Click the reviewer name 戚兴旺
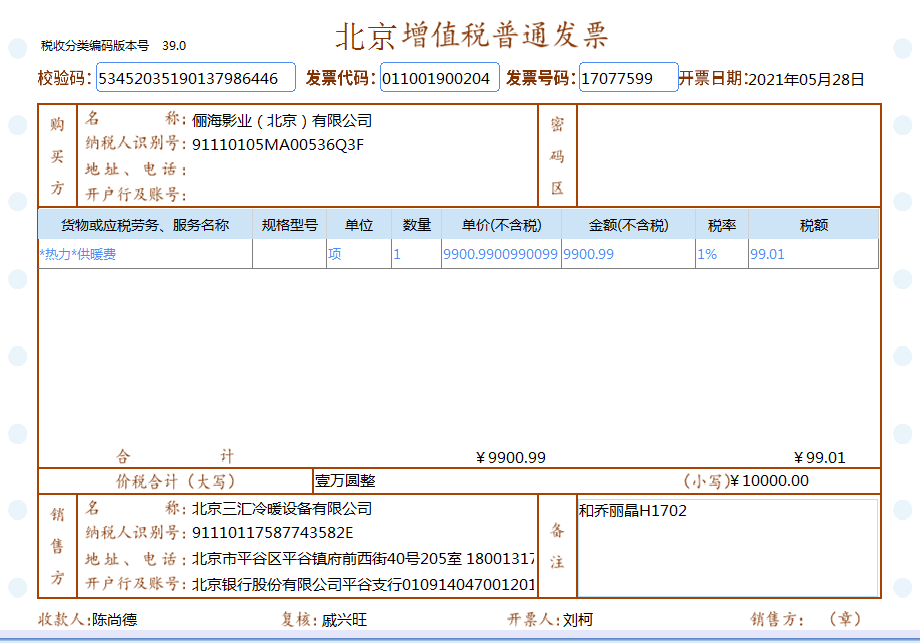The height and width of the screenshot is (643, 920). point(344,620)
